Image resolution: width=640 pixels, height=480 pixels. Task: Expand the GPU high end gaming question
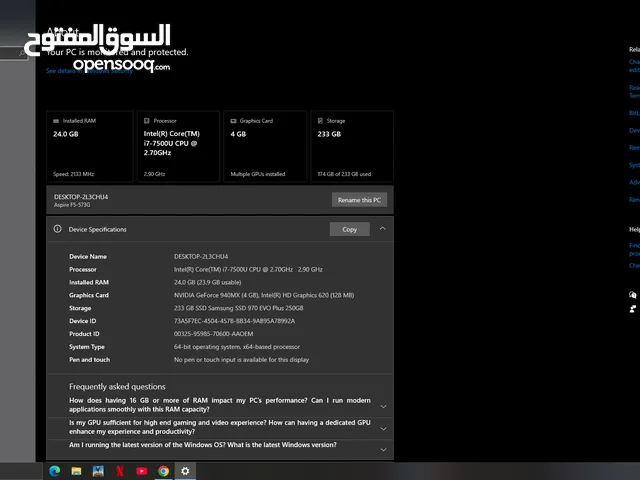(x=383, y=429)
